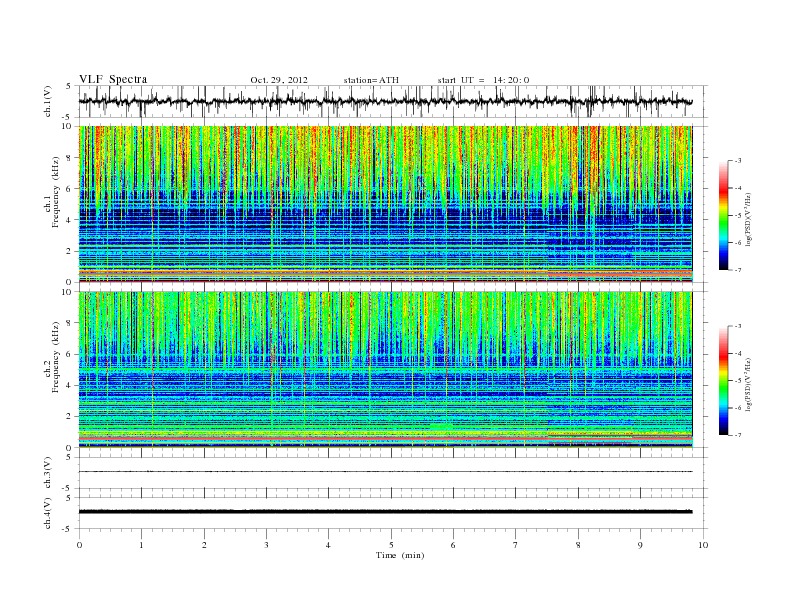Click the ch.4 voltage waveform trace
The image size is (792, 612).
pos(386,512)
